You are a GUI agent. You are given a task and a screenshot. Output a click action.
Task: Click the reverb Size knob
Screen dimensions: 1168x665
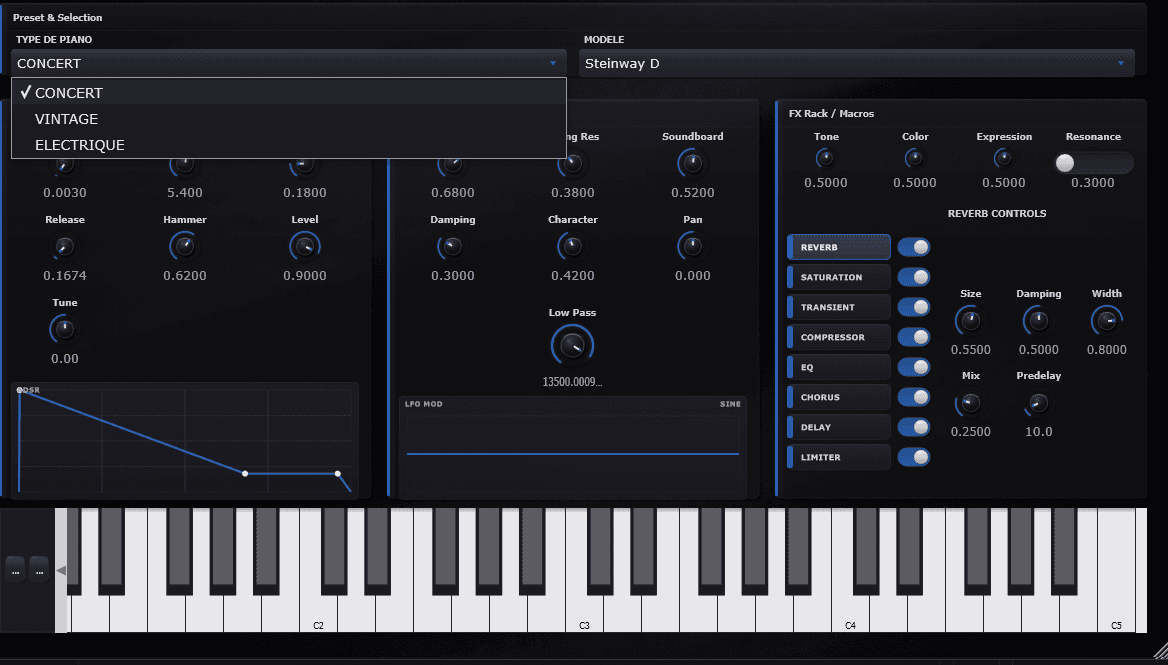tap(969, 321)
